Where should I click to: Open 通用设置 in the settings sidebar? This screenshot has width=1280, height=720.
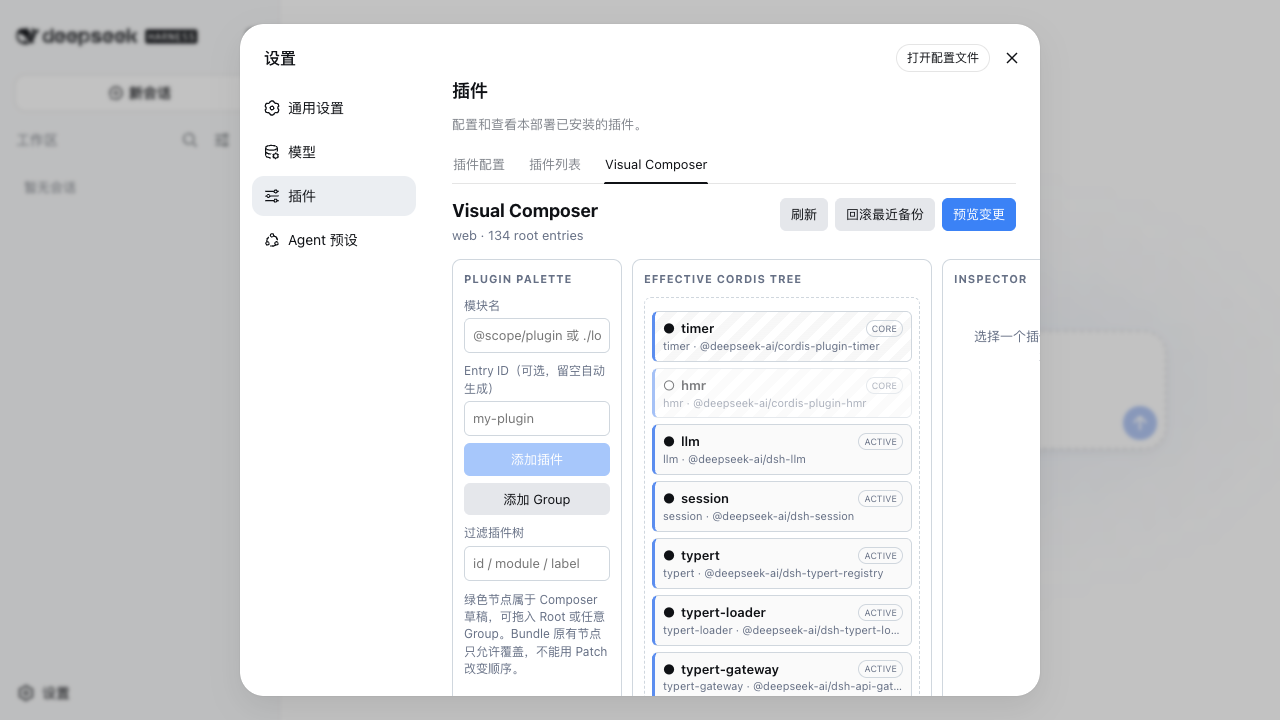(x=334, y=108)
